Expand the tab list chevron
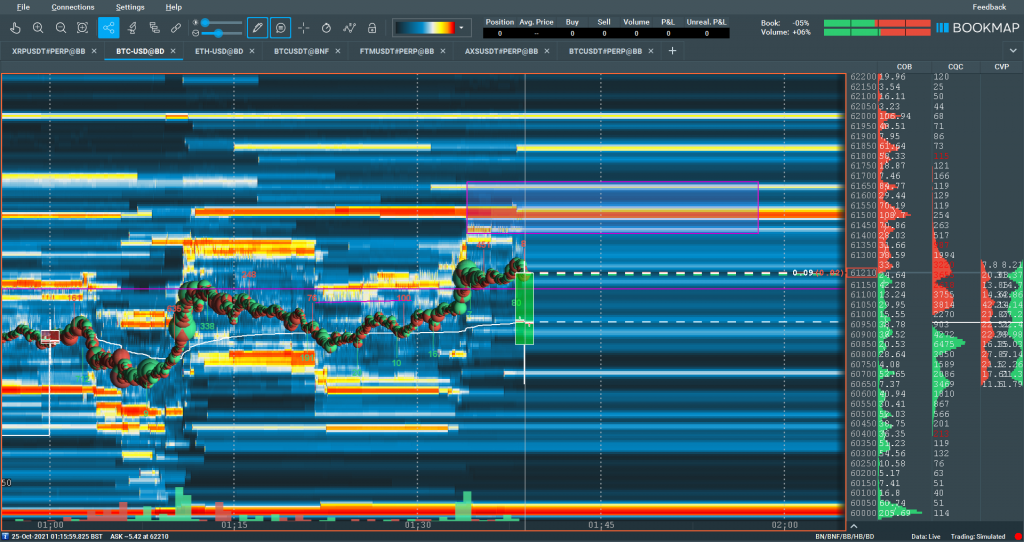1024x542 pixels. (1014, 51)
